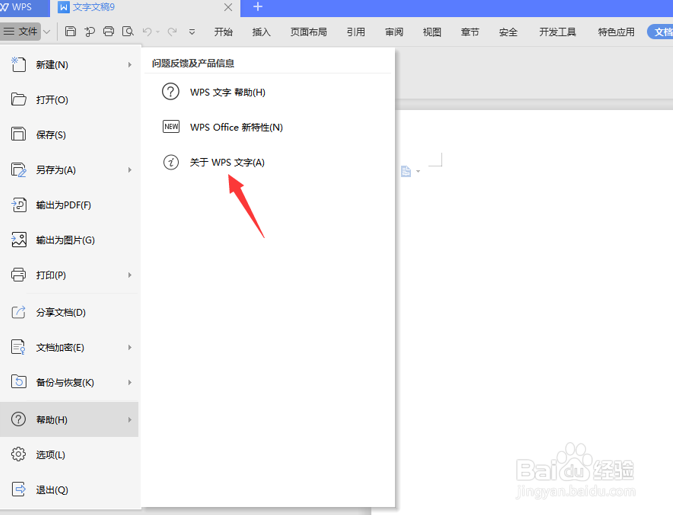The width and height of the screenshot is (673, 515).
Task: Expand the 文档加密(E) submenu arrow
Action: (130, 347)
